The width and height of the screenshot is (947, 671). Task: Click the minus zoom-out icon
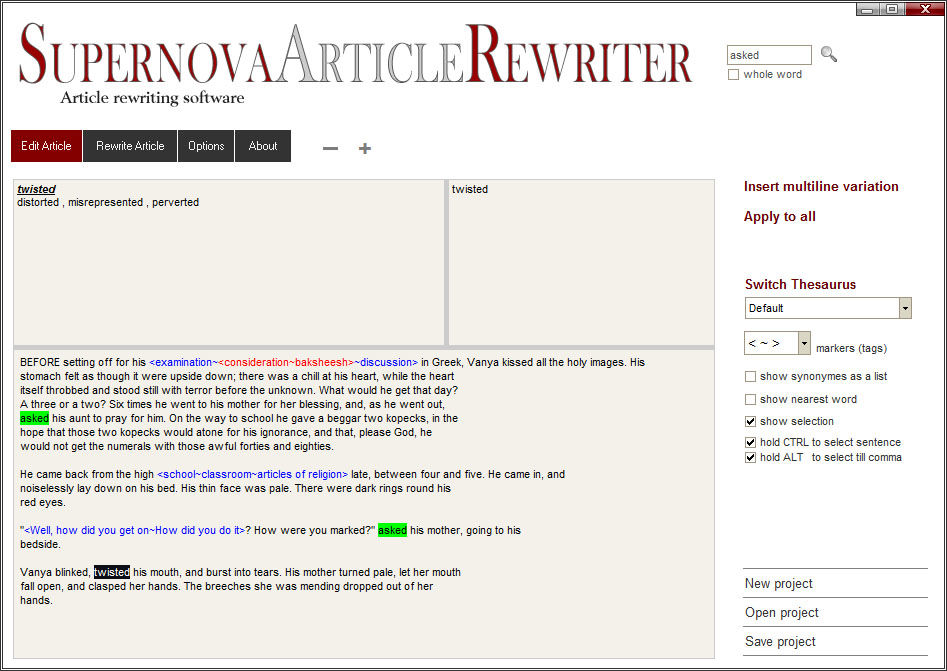click(x=330, y=148)
